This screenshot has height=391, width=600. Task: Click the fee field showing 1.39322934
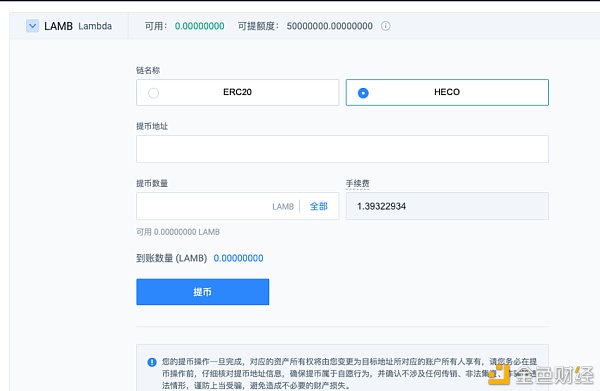click(x=447, y=206)
